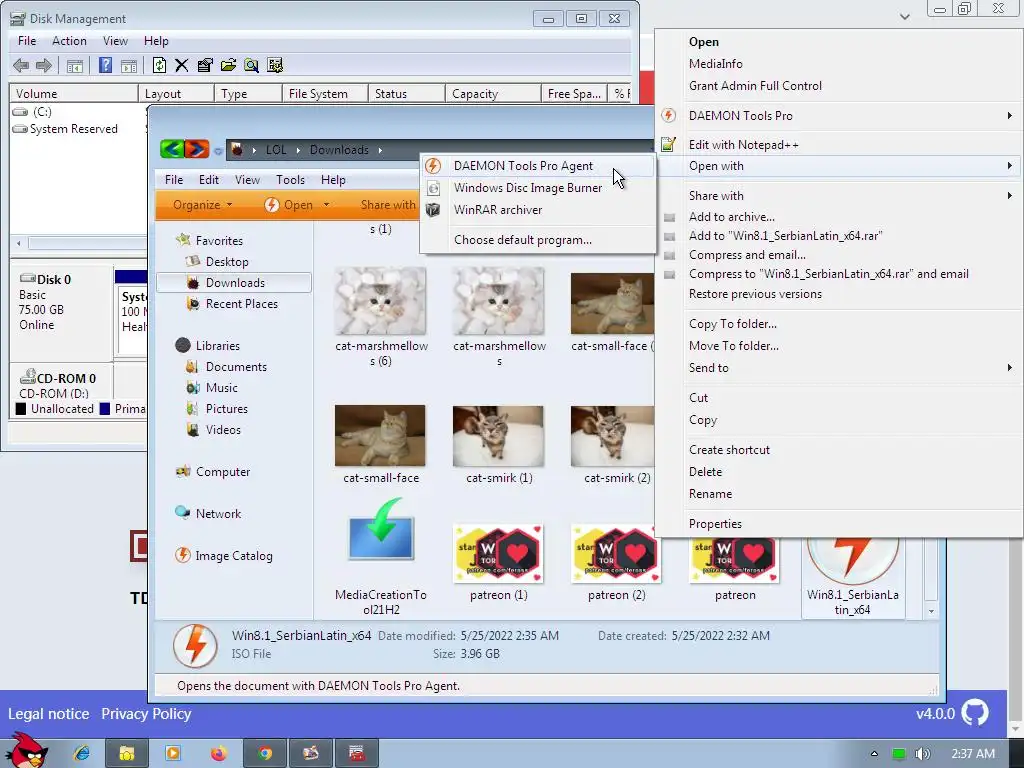
Task: Open Chrome from the taskbar
Action: click(264, 754)
